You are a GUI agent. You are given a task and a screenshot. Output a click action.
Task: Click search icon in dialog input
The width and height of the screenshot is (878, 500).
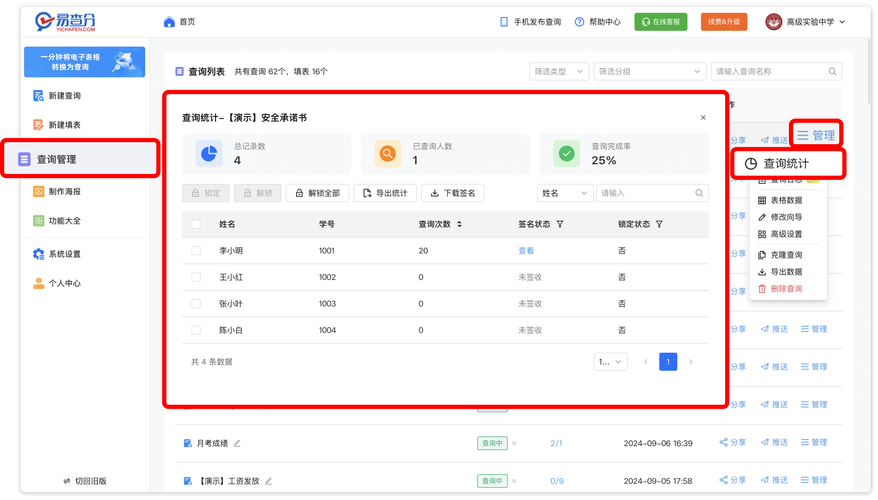click(x=699, y=193)
